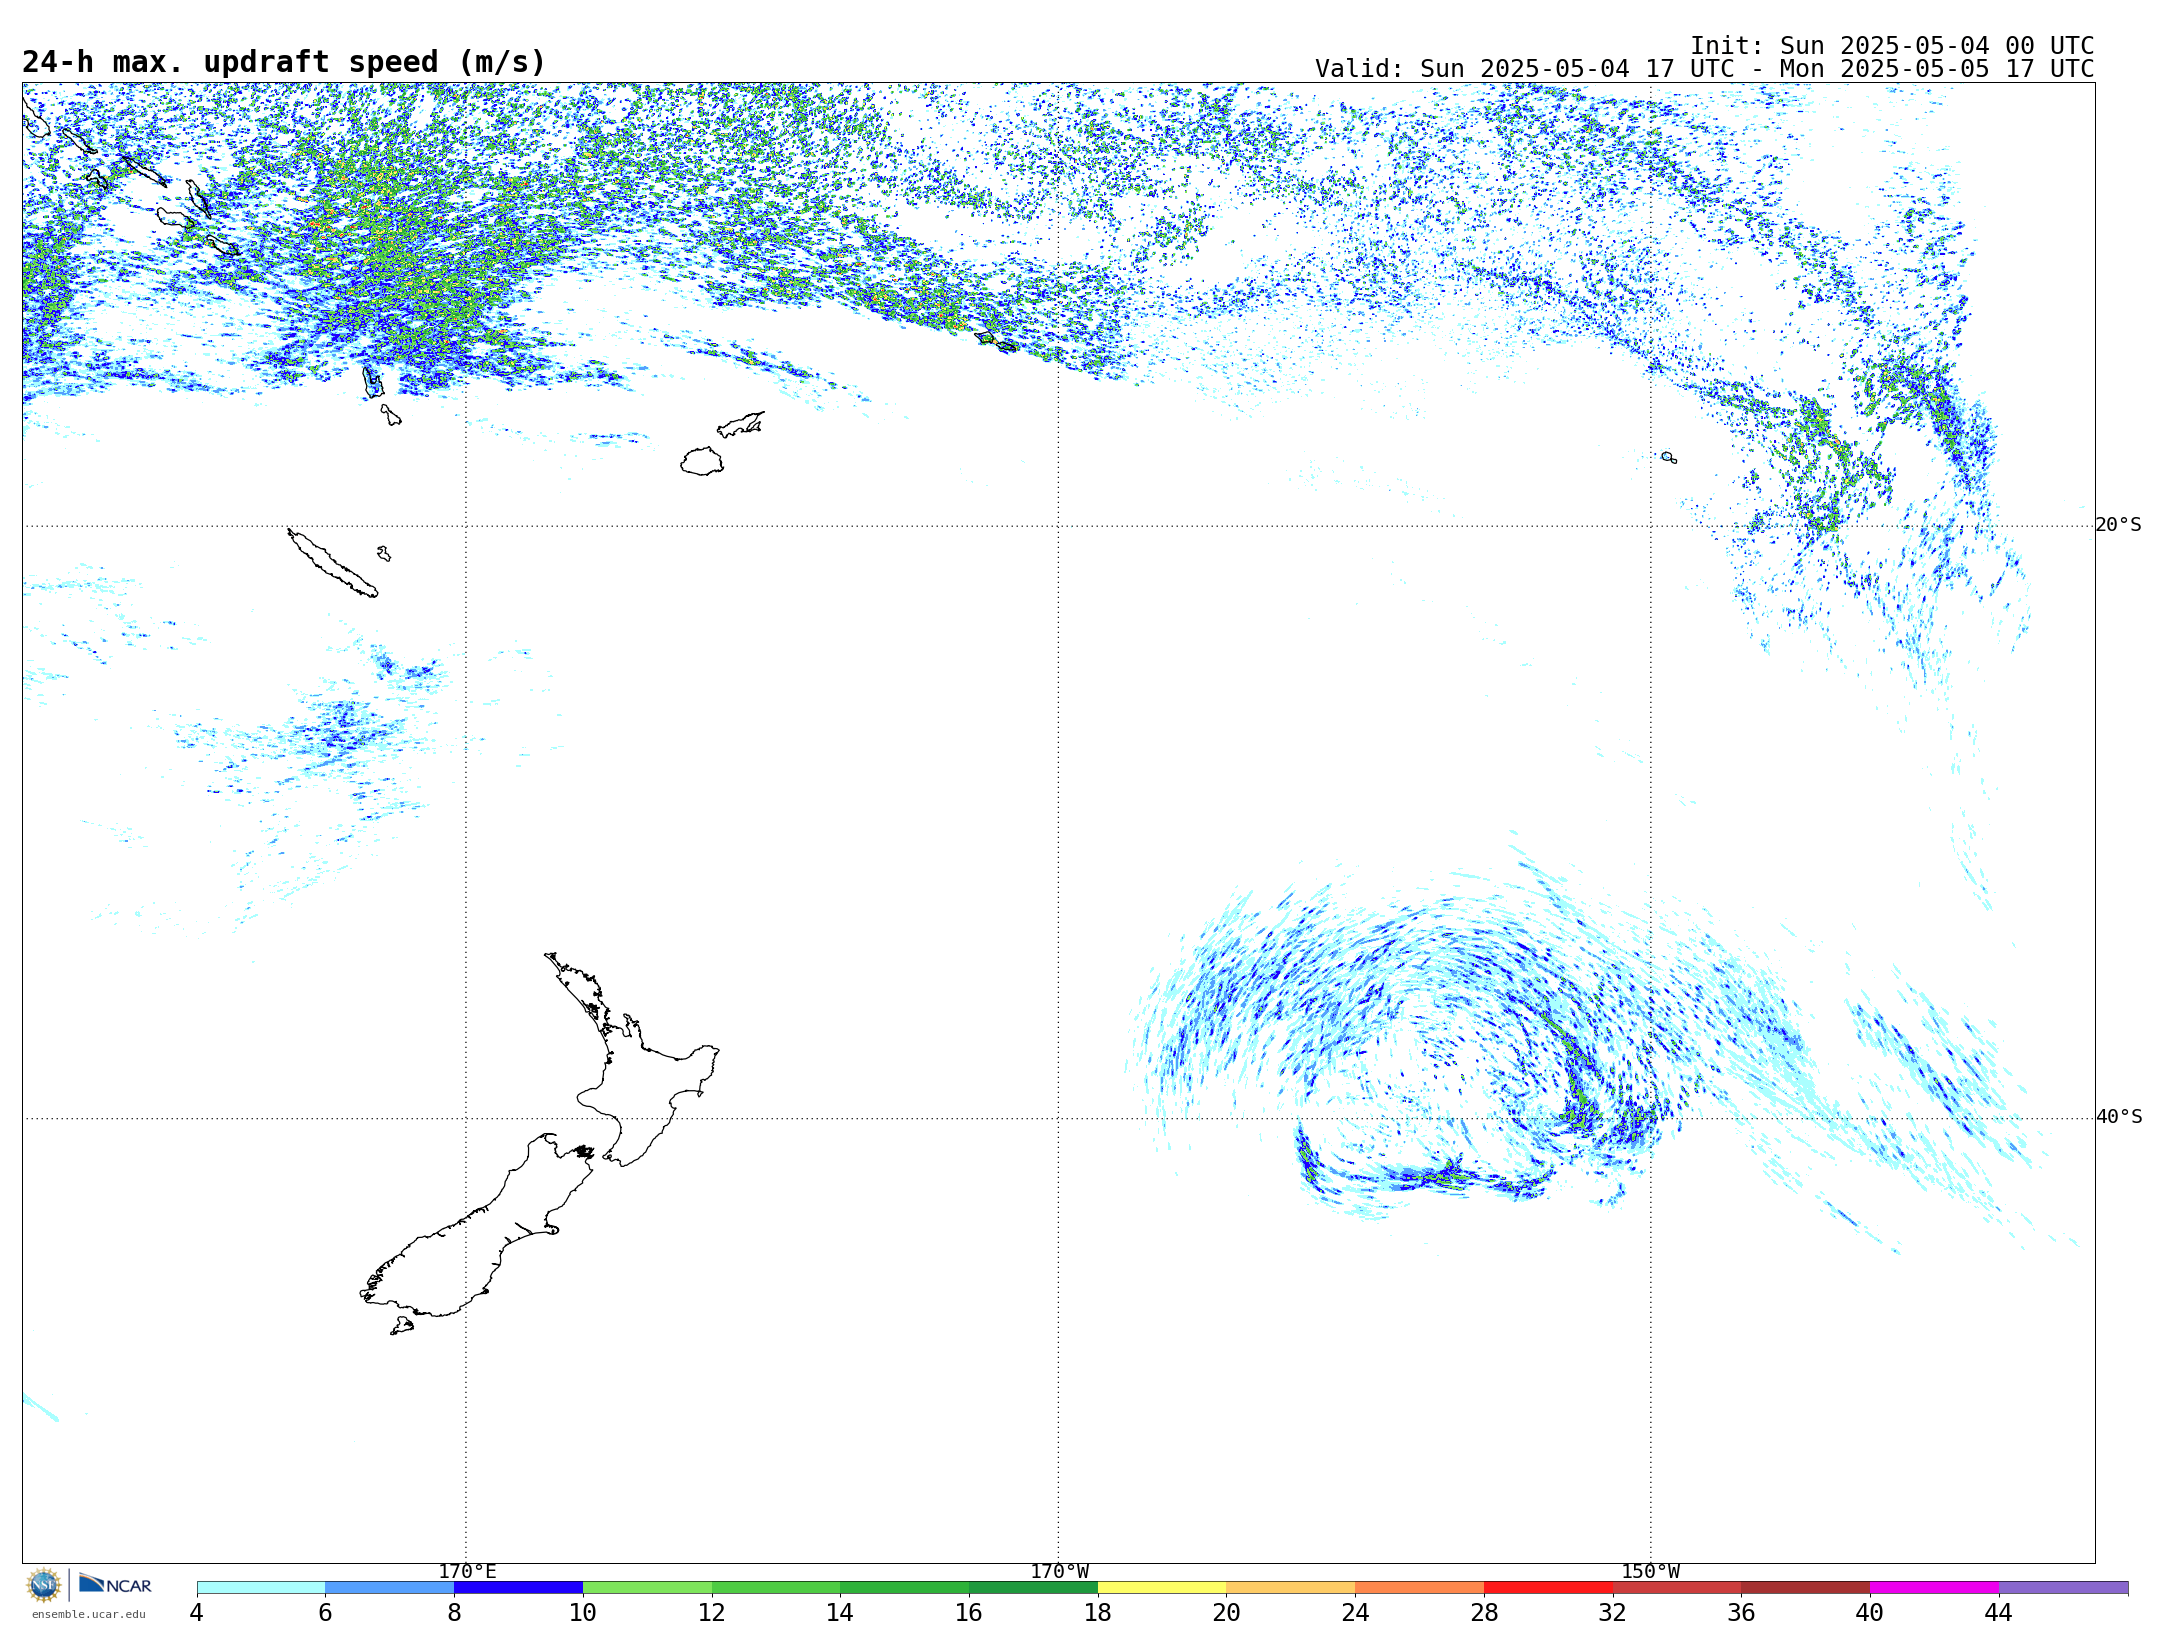The height and width of the screenshot is (1626, 2160).
Task: Select the dark blue 8-10 color swatch
Action: click(518, 1588)
